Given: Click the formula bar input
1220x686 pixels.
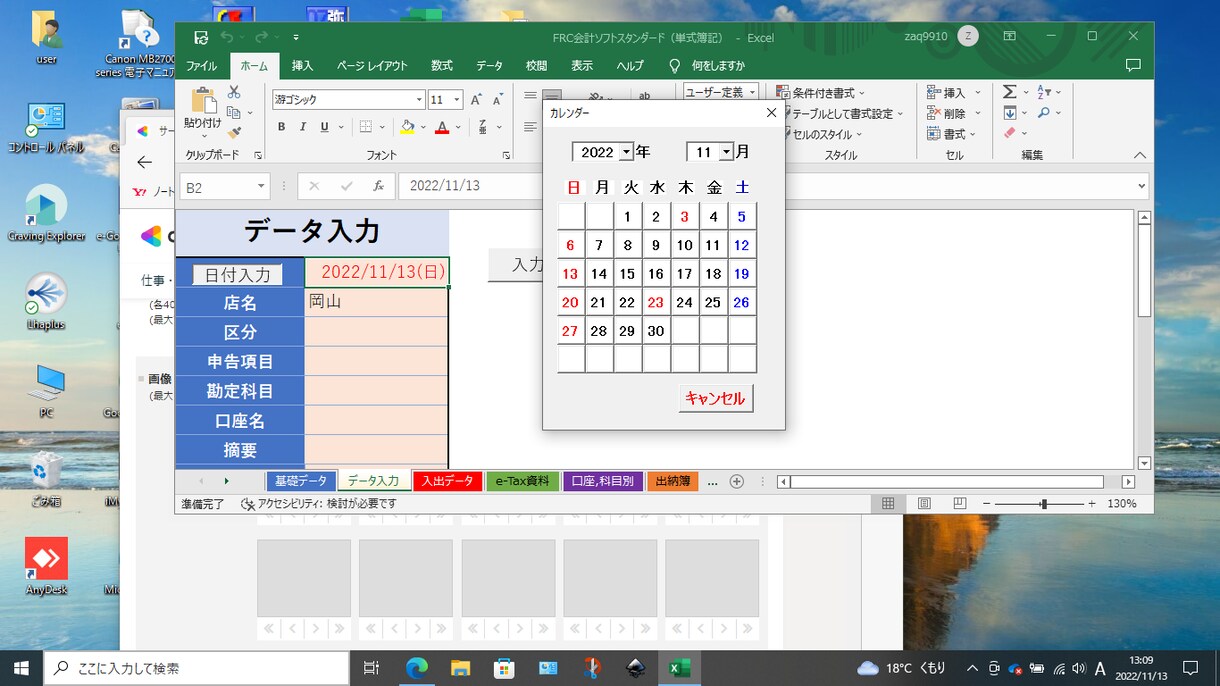Looking at the screenshot, I should pyautogui.click(x=773, y=186).
